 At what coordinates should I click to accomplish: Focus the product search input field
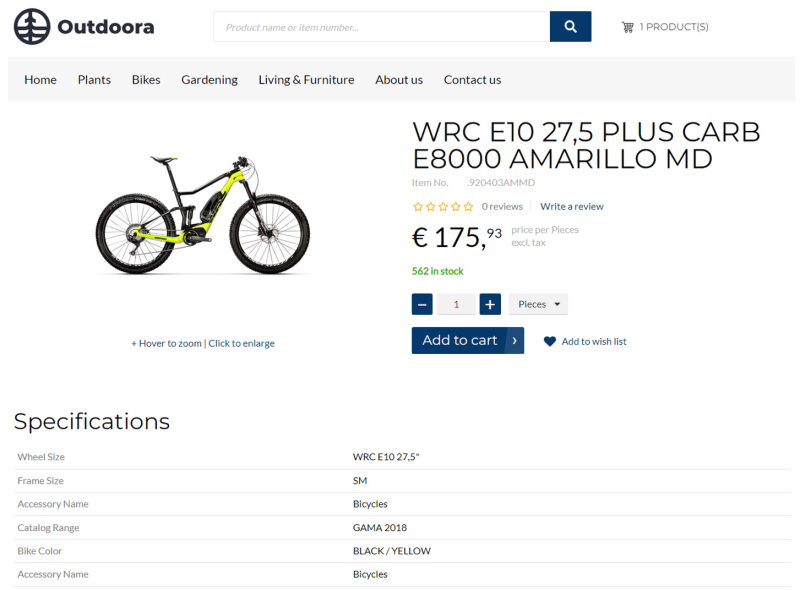381,27
